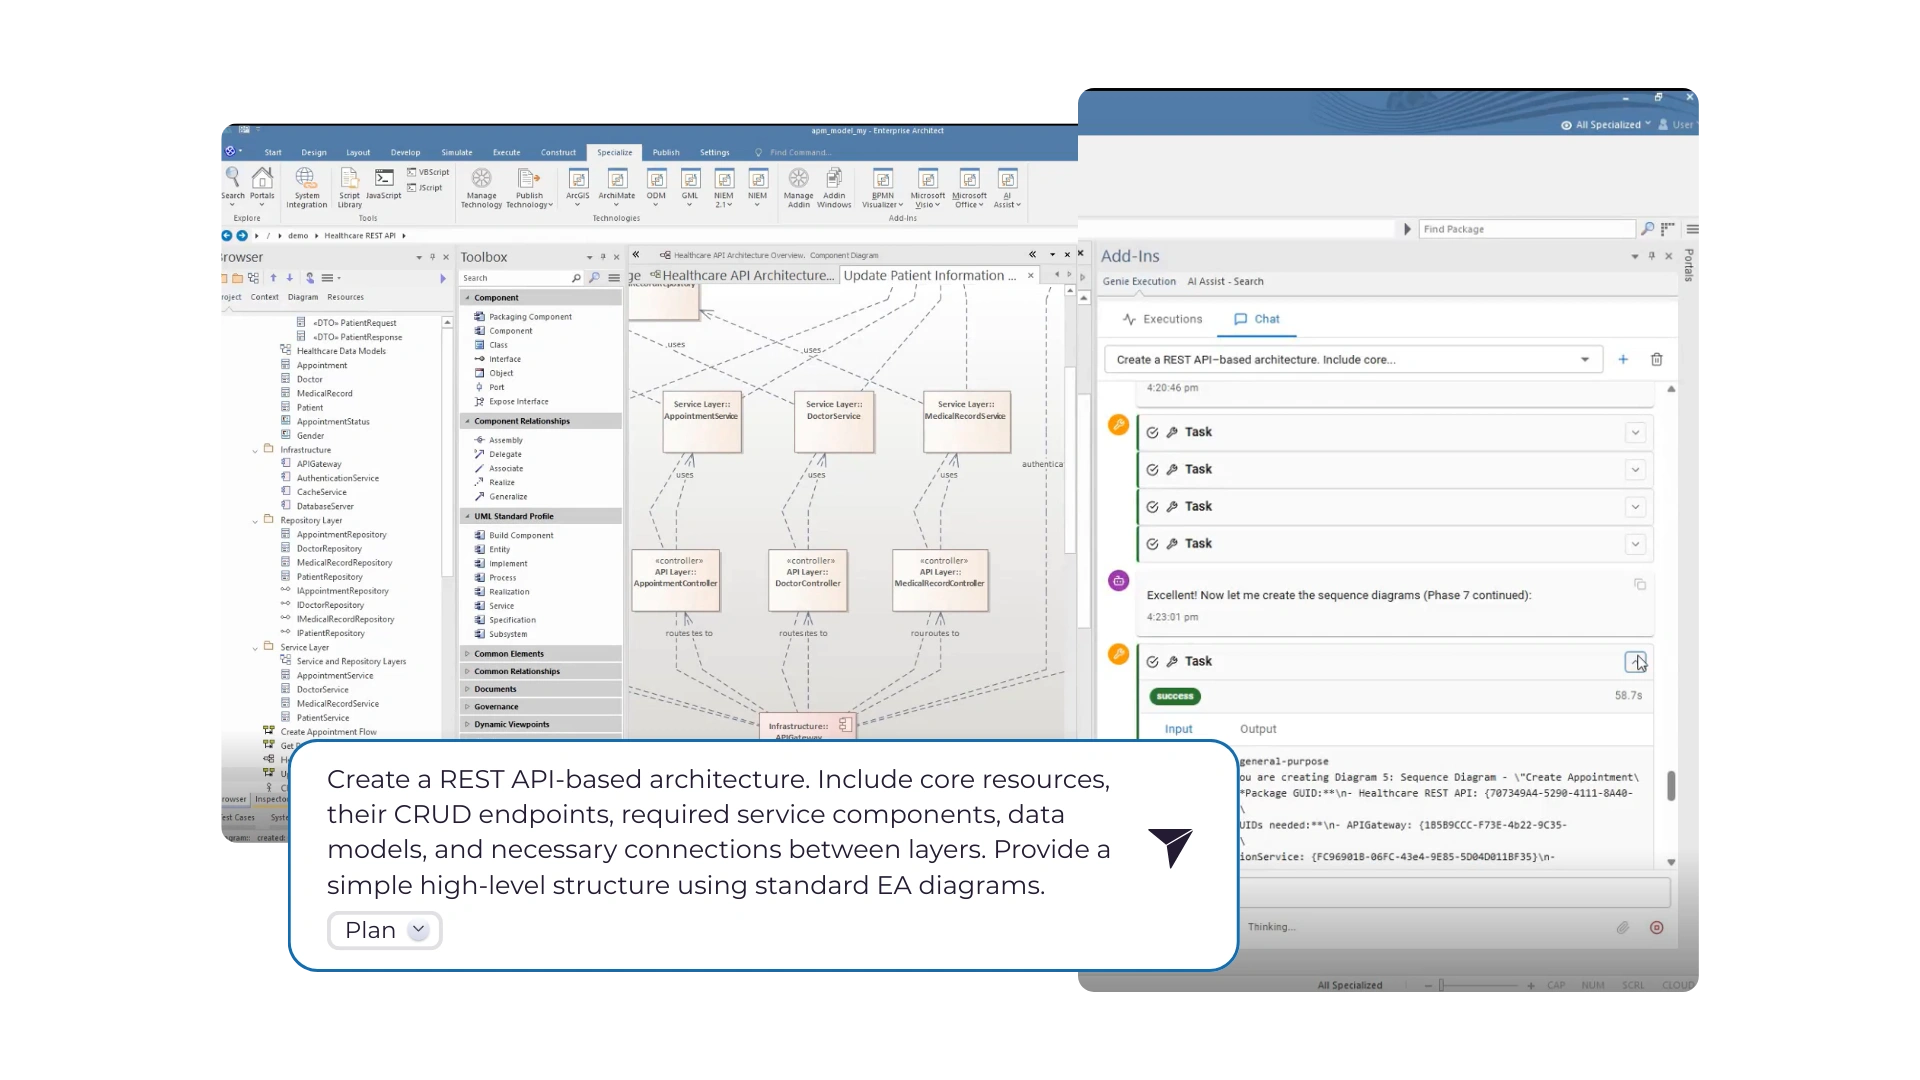The width and height of the screenshot is (1920, 1080).
Task: Click the stop button beside Thinking
Action: (1656, 927)
